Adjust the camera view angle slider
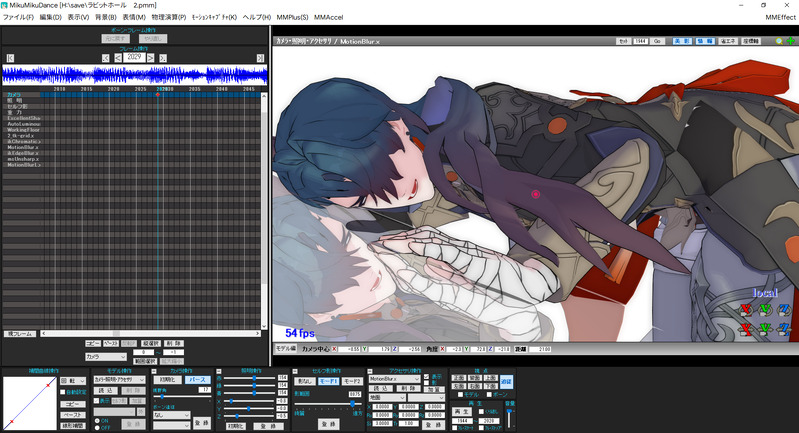Screen dimensions: 799x433 (x=182, y=396)
